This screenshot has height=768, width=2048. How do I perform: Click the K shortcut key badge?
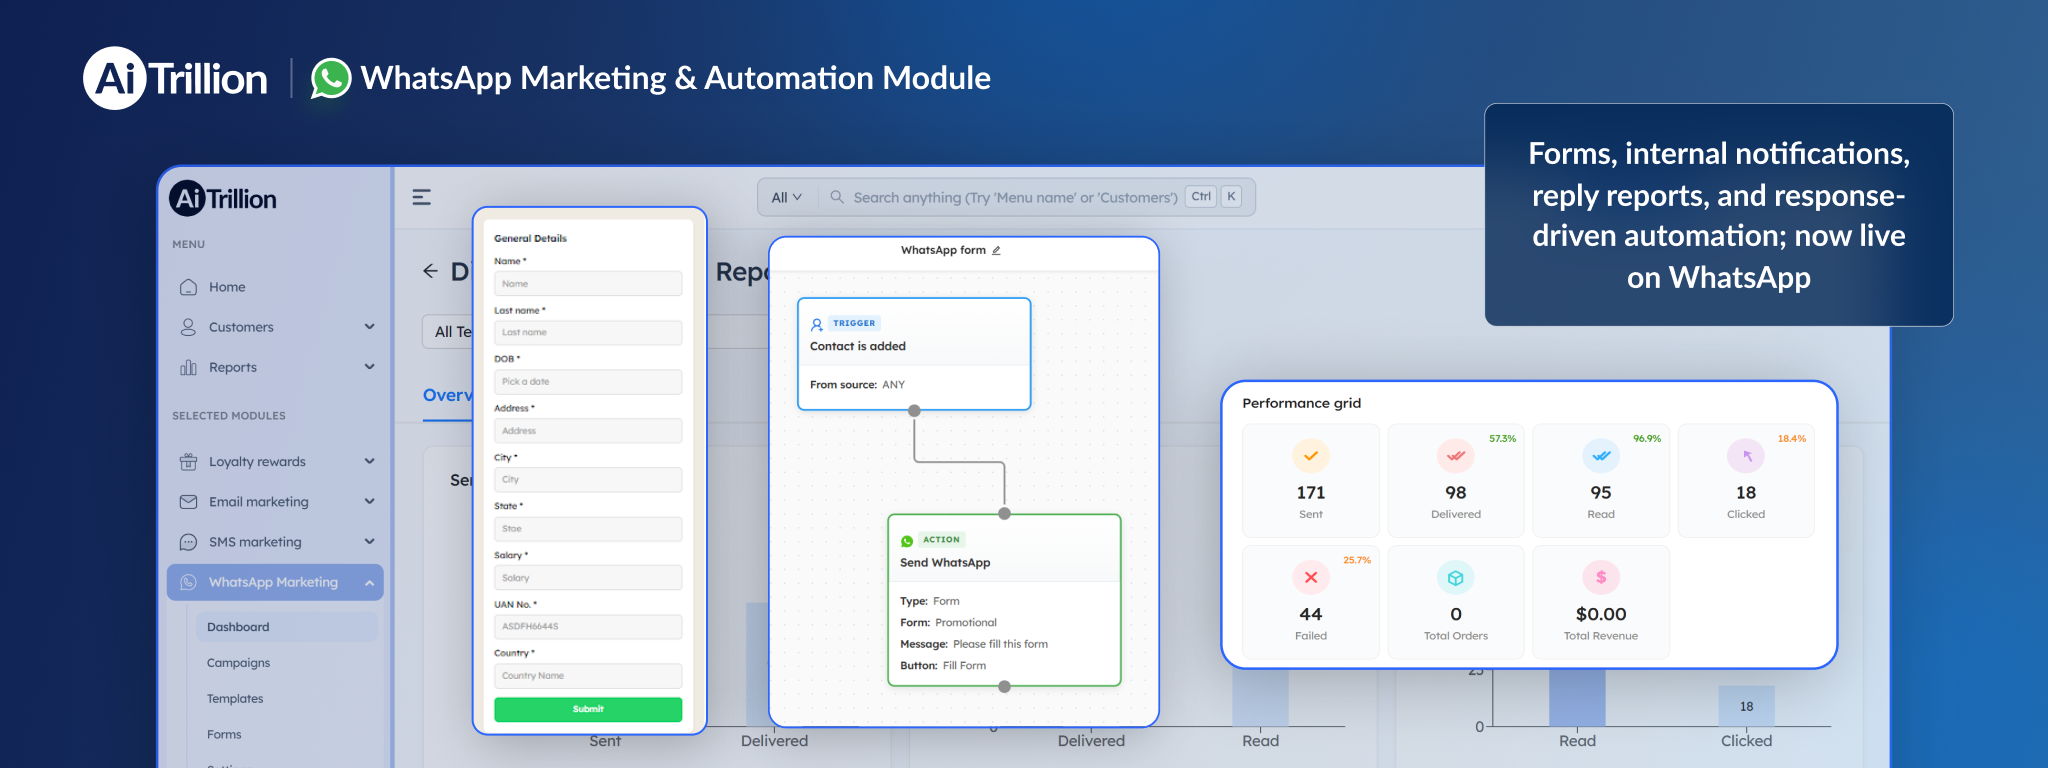[1232, 197]
